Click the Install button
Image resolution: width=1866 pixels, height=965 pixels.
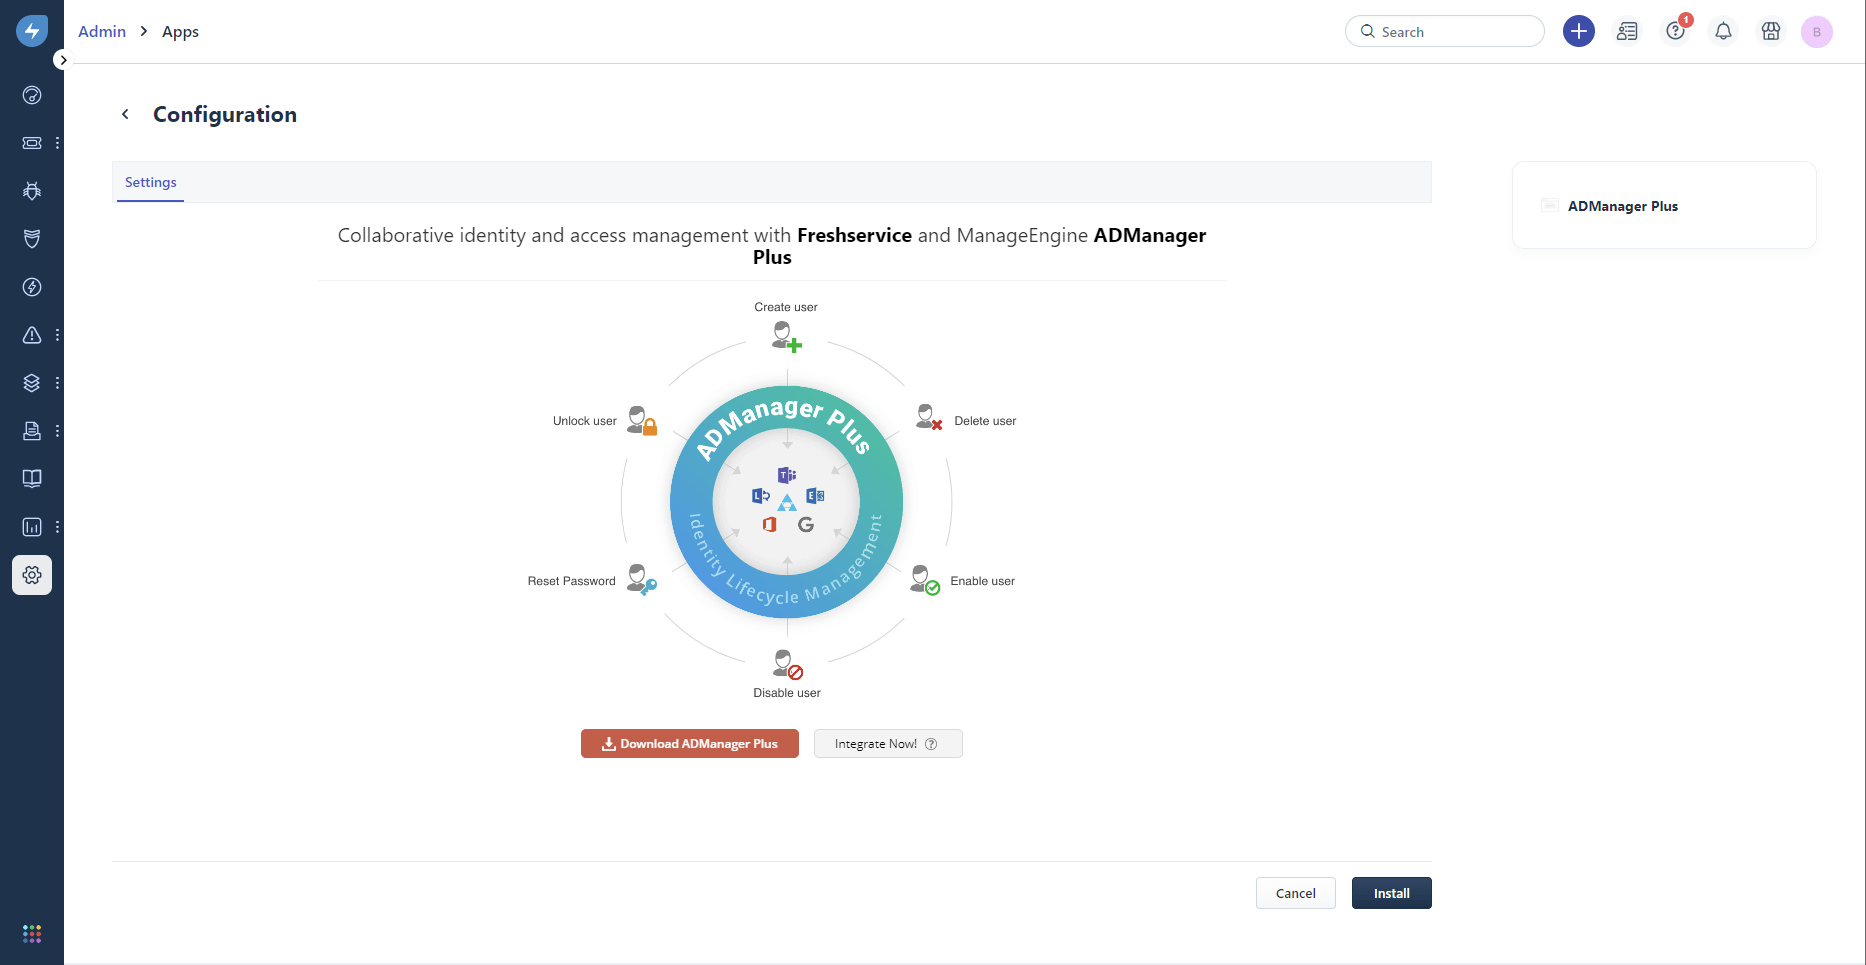(x=1391, y=892)
